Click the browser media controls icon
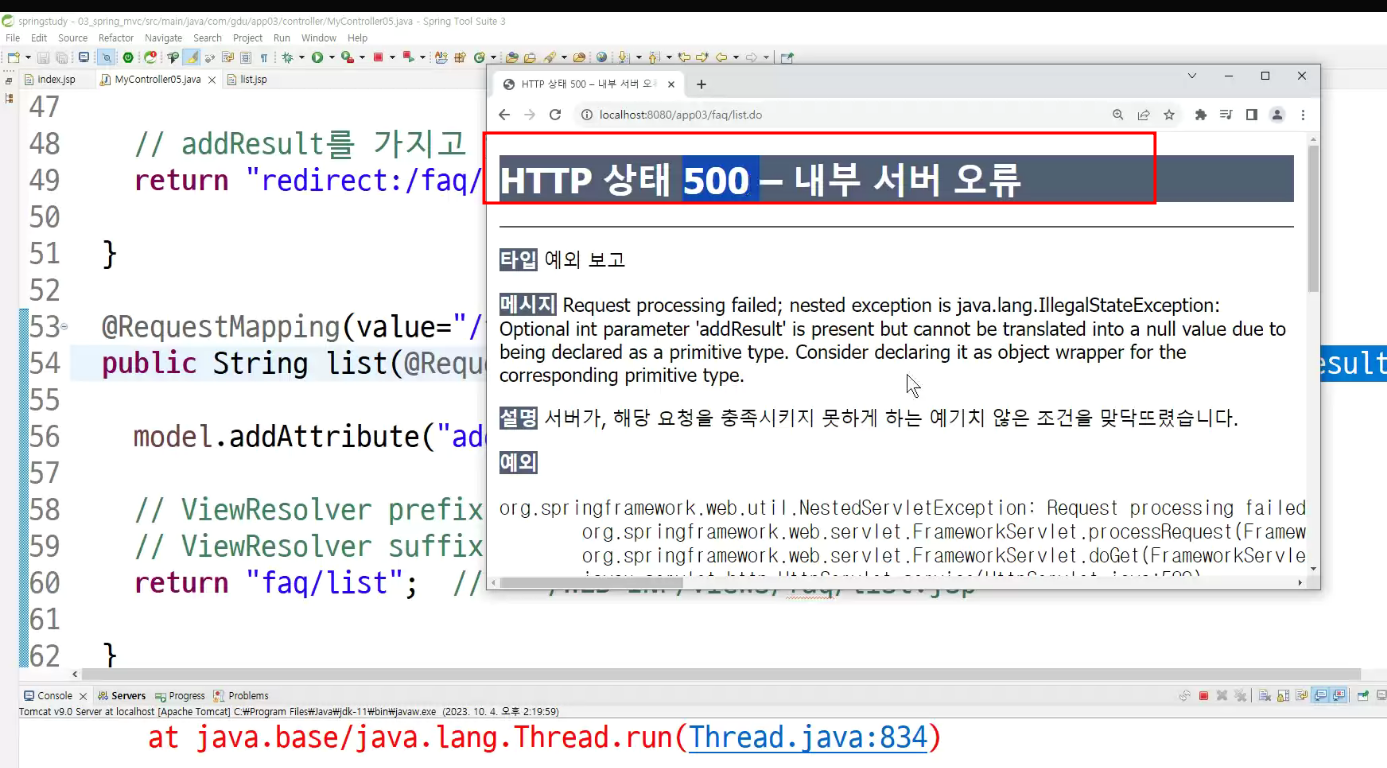Screen dimensions: 1387x768 [1226, 115]
